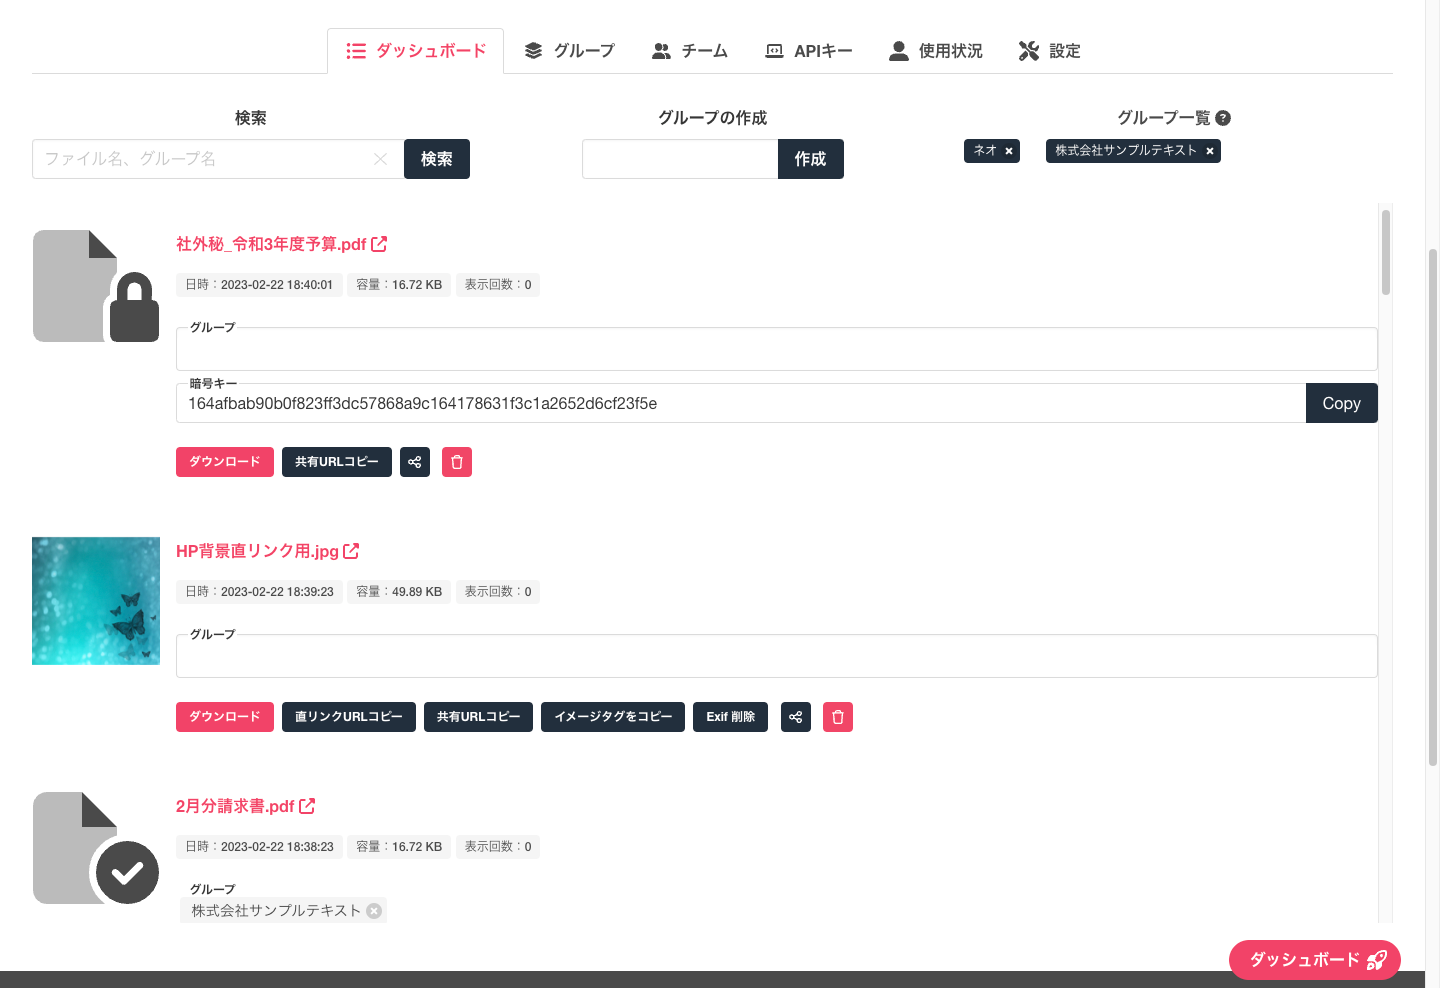Clear the search field with the X icon
The height and width of the screenshot is (988, 1440).
[x=380, y=159]
